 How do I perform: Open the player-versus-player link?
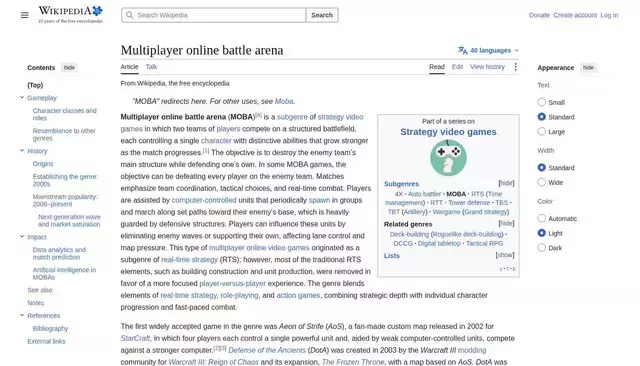tap(232, 283)
